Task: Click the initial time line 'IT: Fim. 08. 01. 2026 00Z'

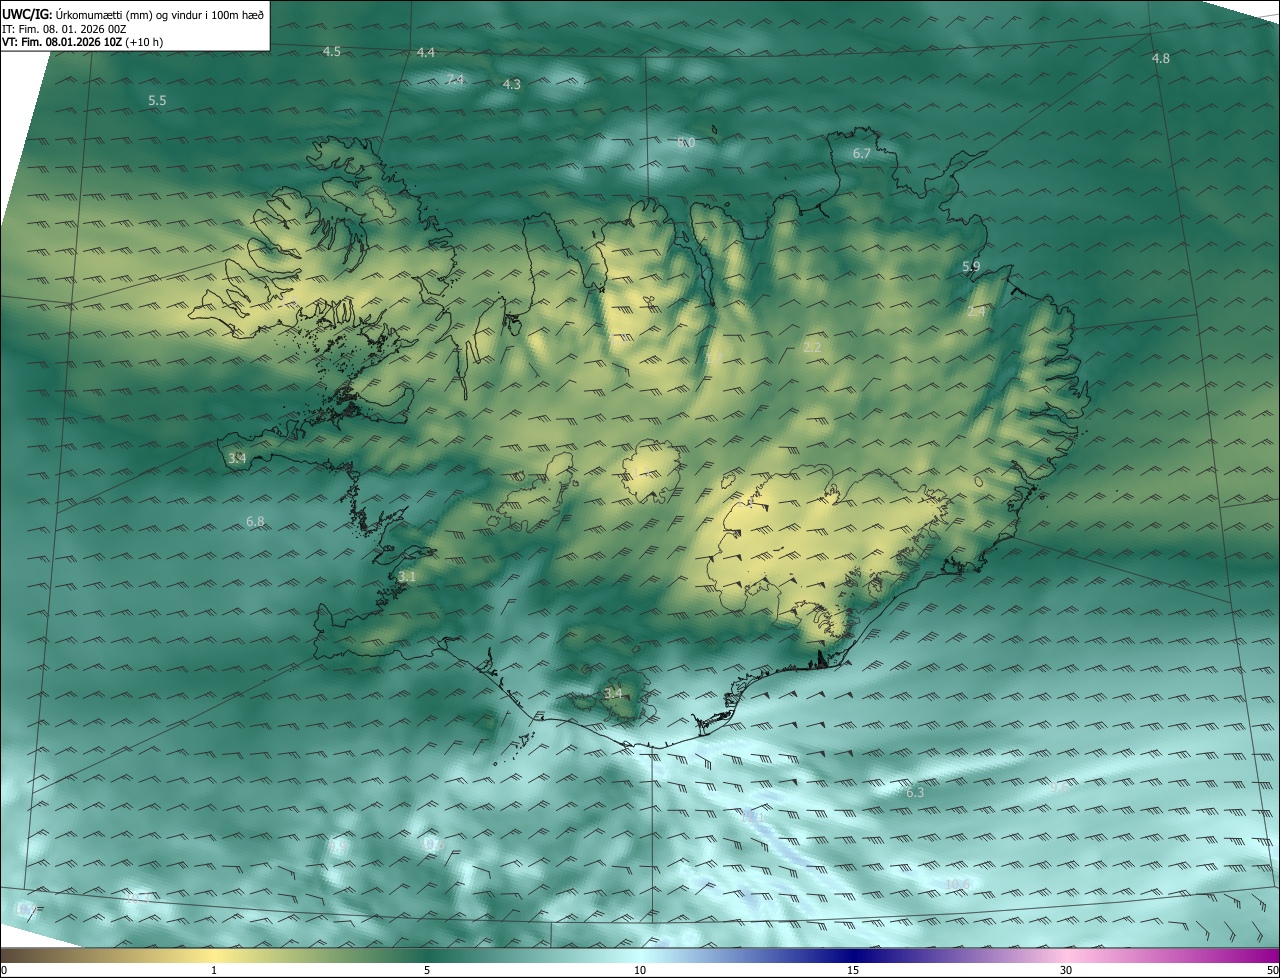Action: [x=64, y=29]
